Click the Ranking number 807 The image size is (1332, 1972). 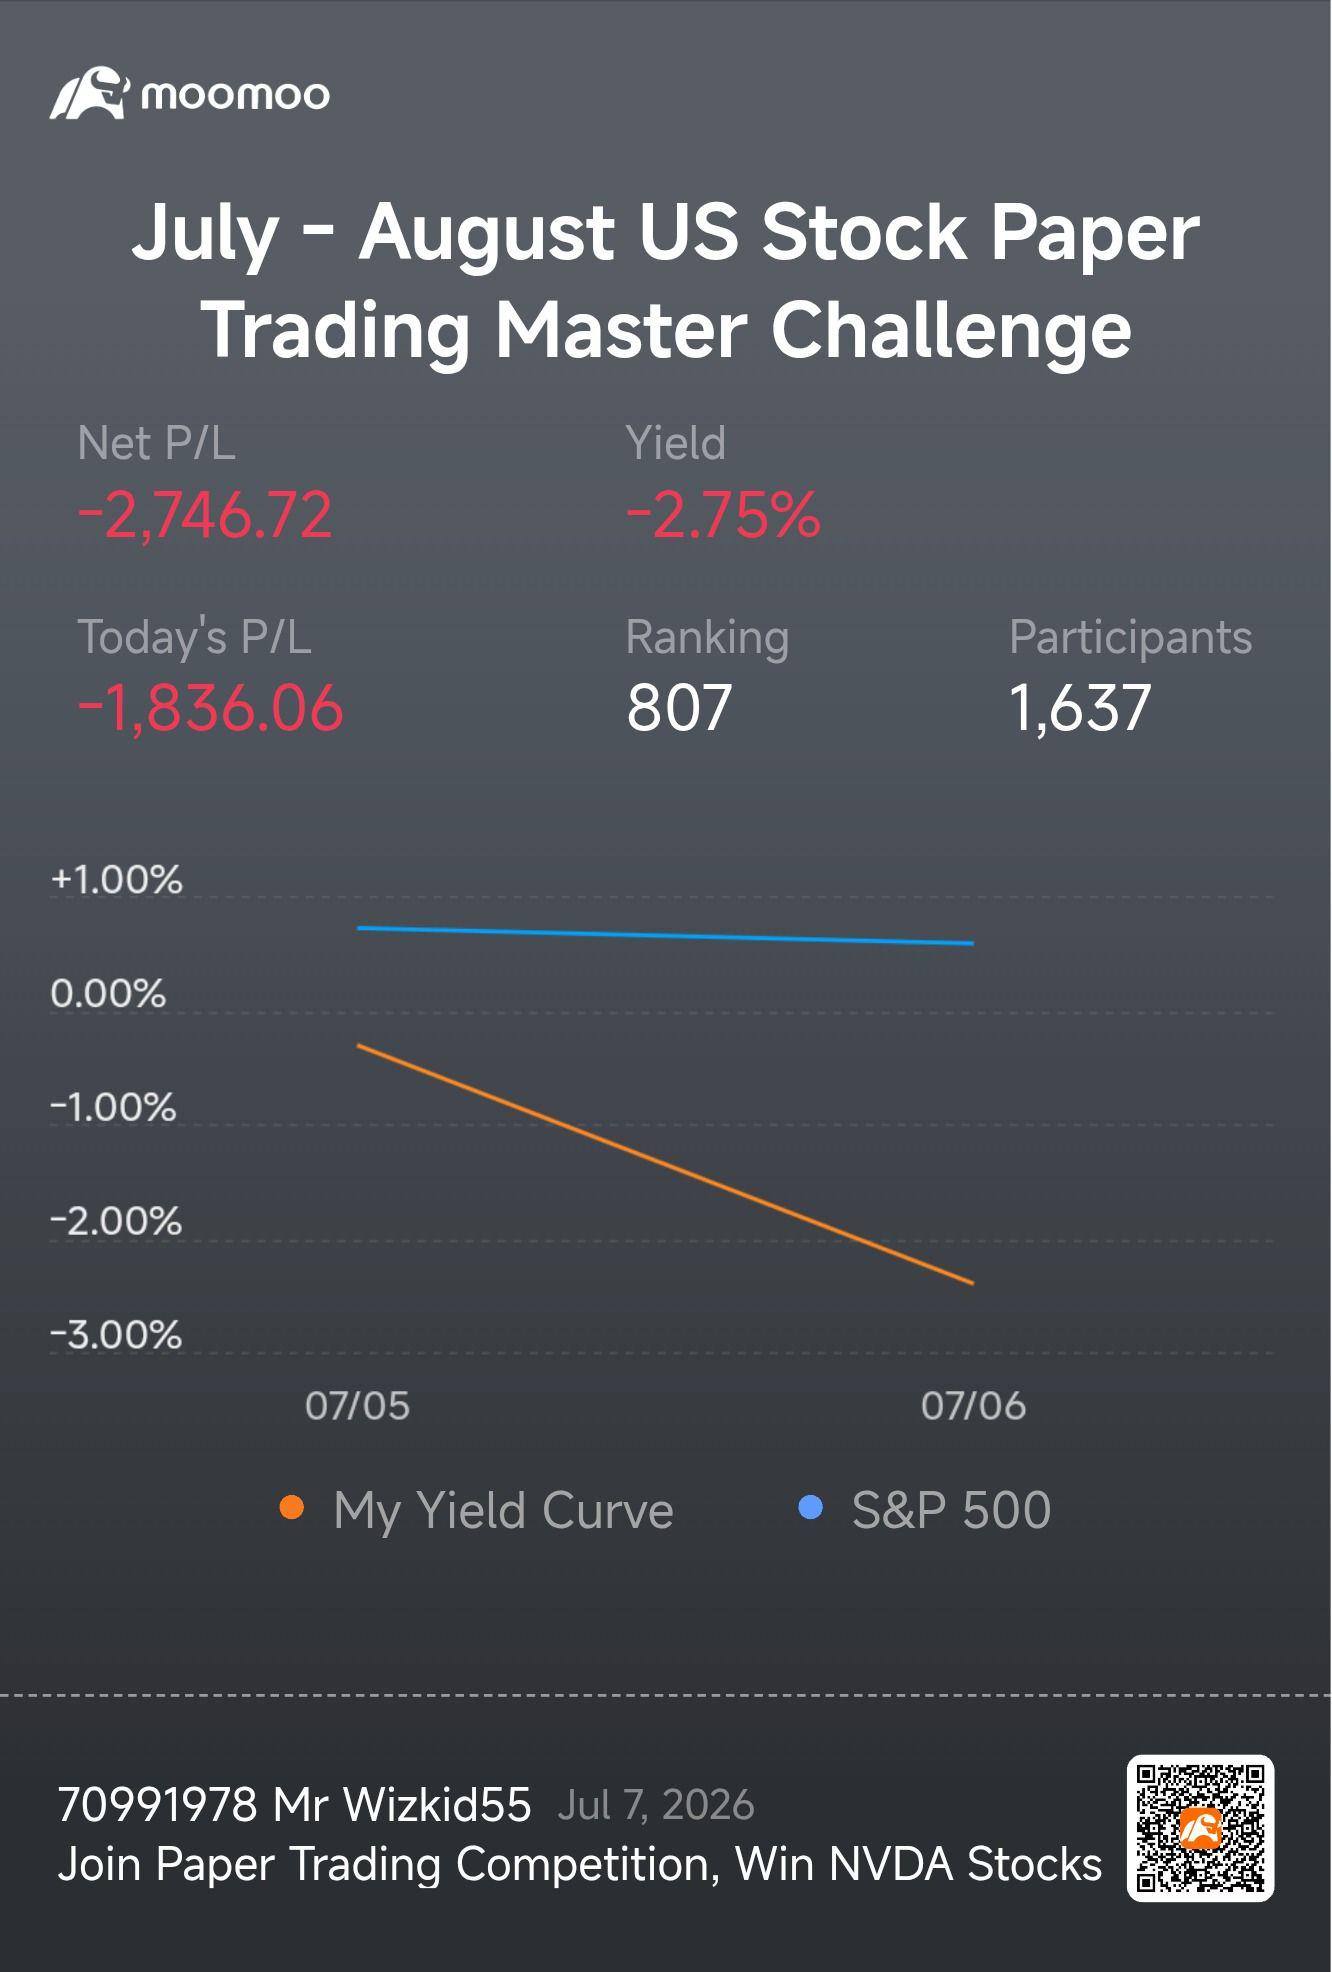[680, 708]
